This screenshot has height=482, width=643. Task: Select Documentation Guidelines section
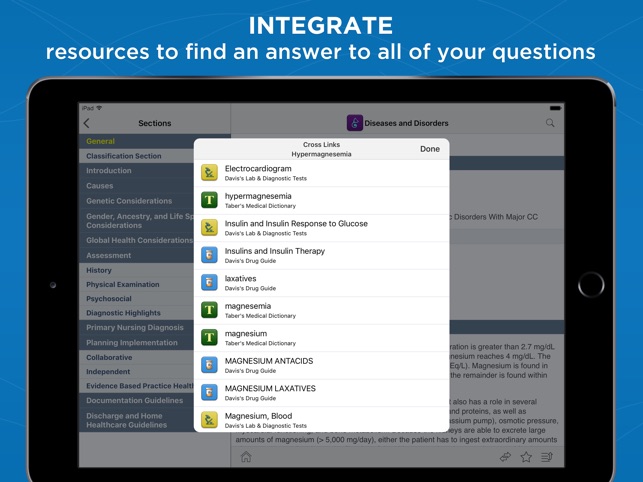coord(137,400)
